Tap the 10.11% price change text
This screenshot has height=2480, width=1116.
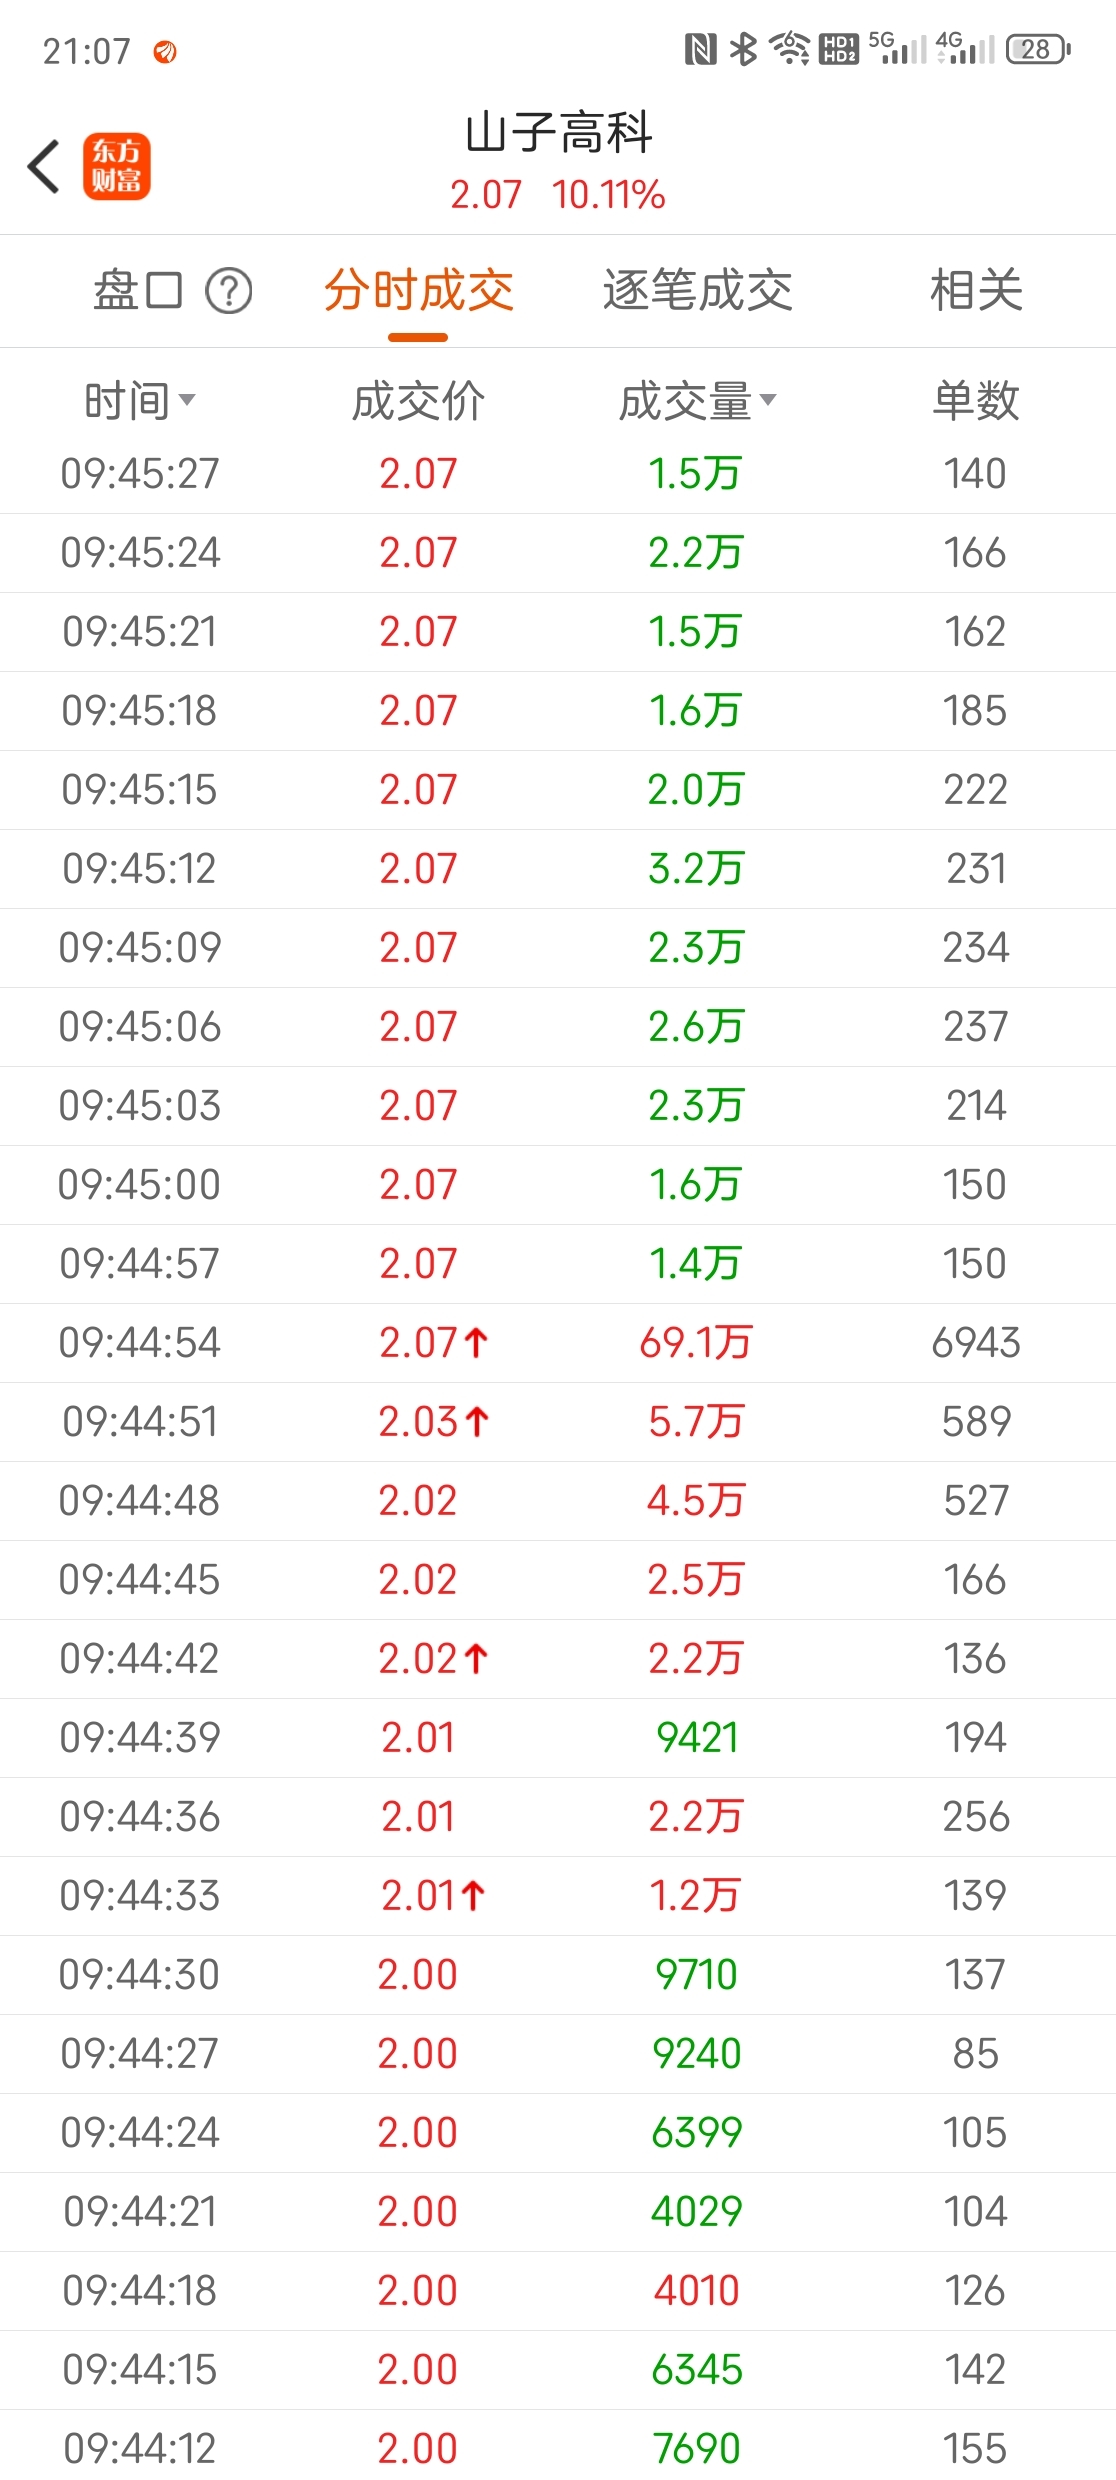coord(608,195)
